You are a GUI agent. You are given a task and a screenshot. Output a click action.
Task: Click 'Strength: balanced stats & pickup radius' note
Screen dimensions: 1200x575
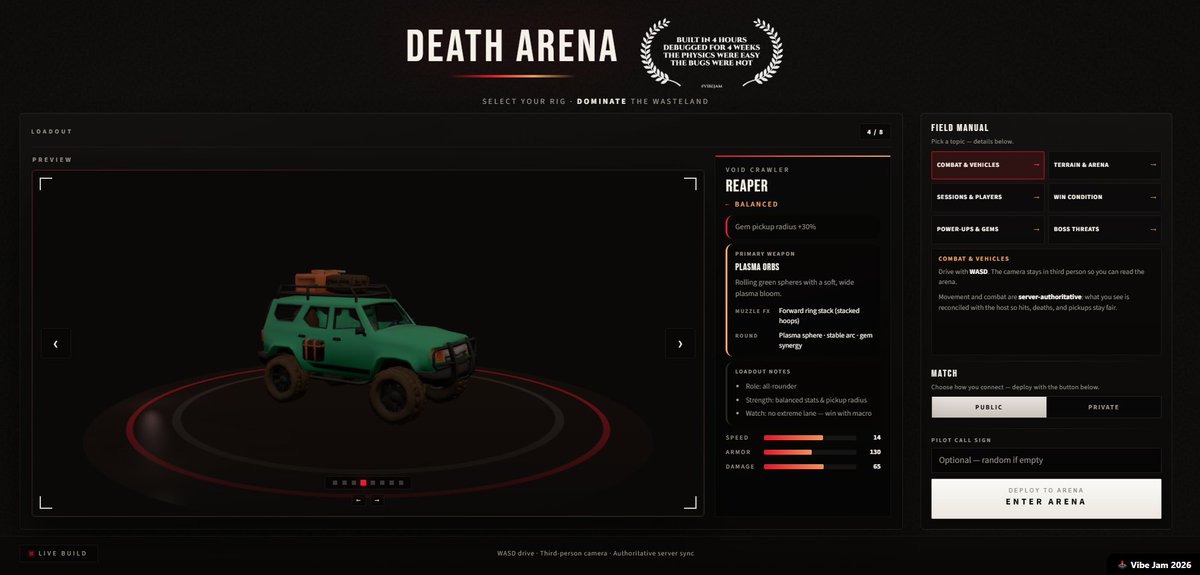point(808,400)
